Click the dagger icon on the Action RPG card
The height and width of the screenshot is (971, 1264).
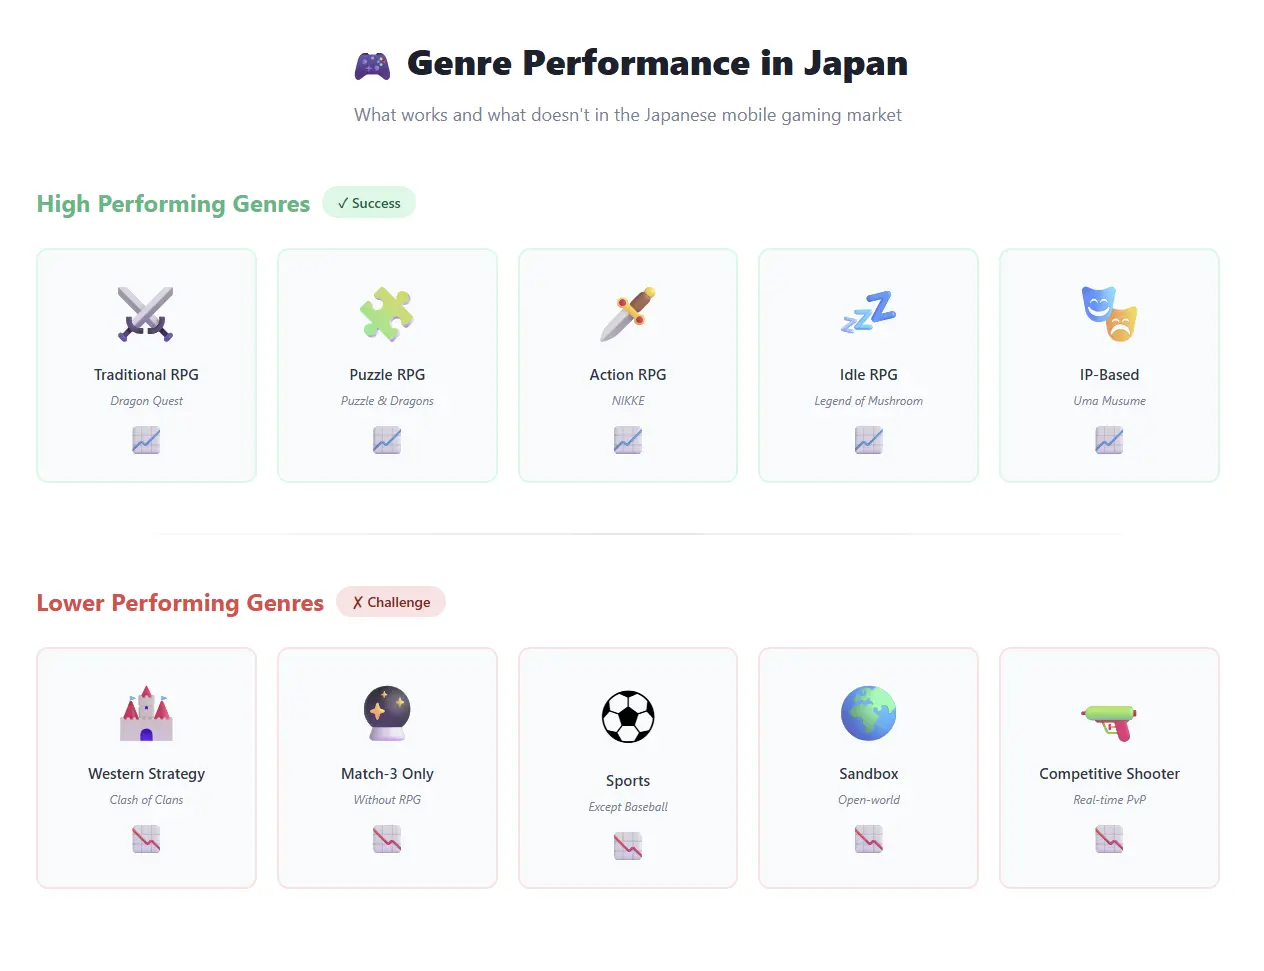coord(627,313)
